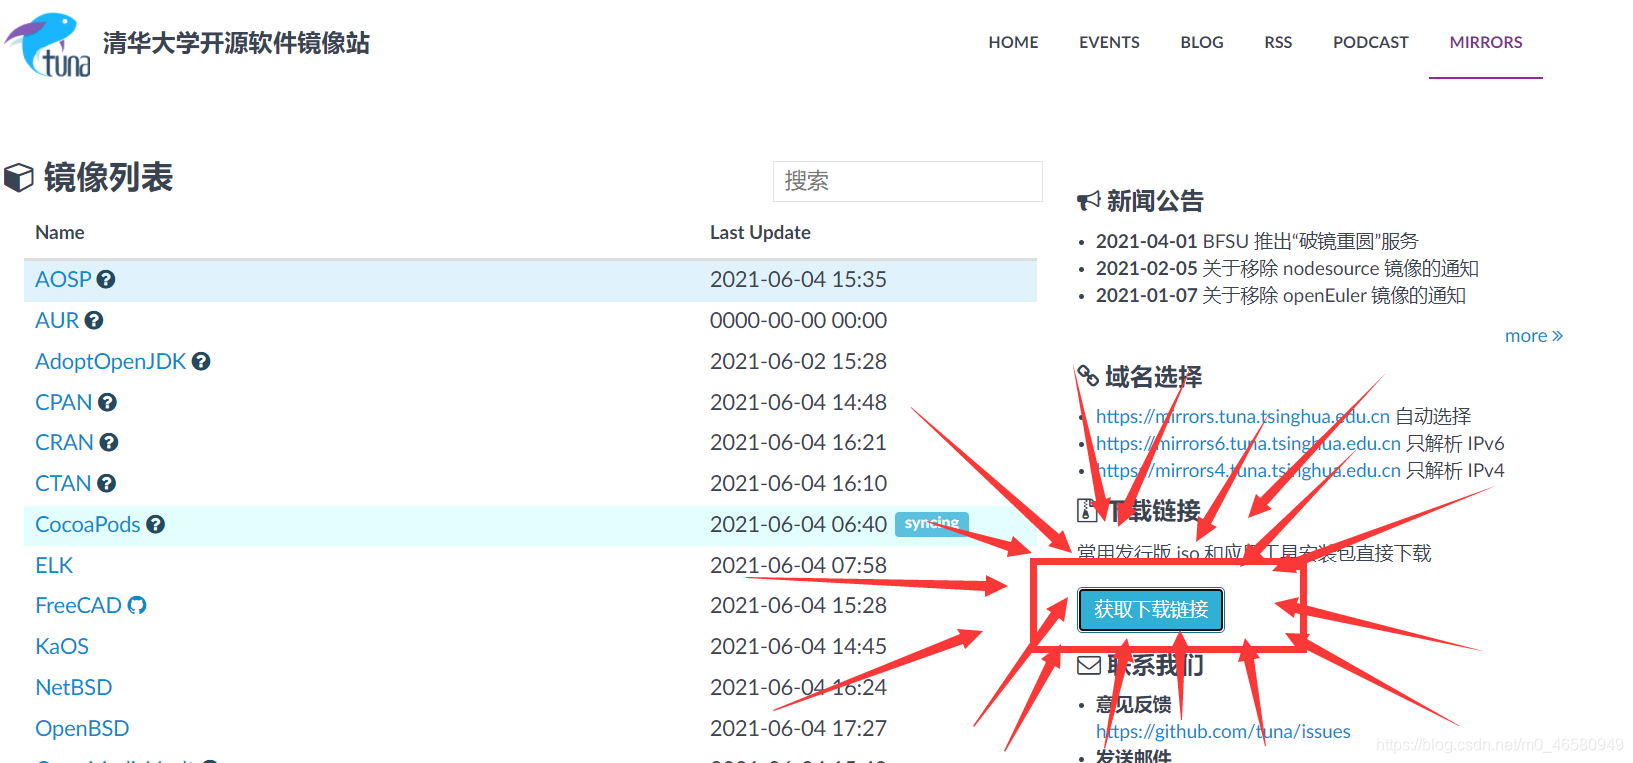The width and height of the screenshot is (1633, 763).
Task: Click the cube icon beside 镜像列表
Action: (19, 178)
